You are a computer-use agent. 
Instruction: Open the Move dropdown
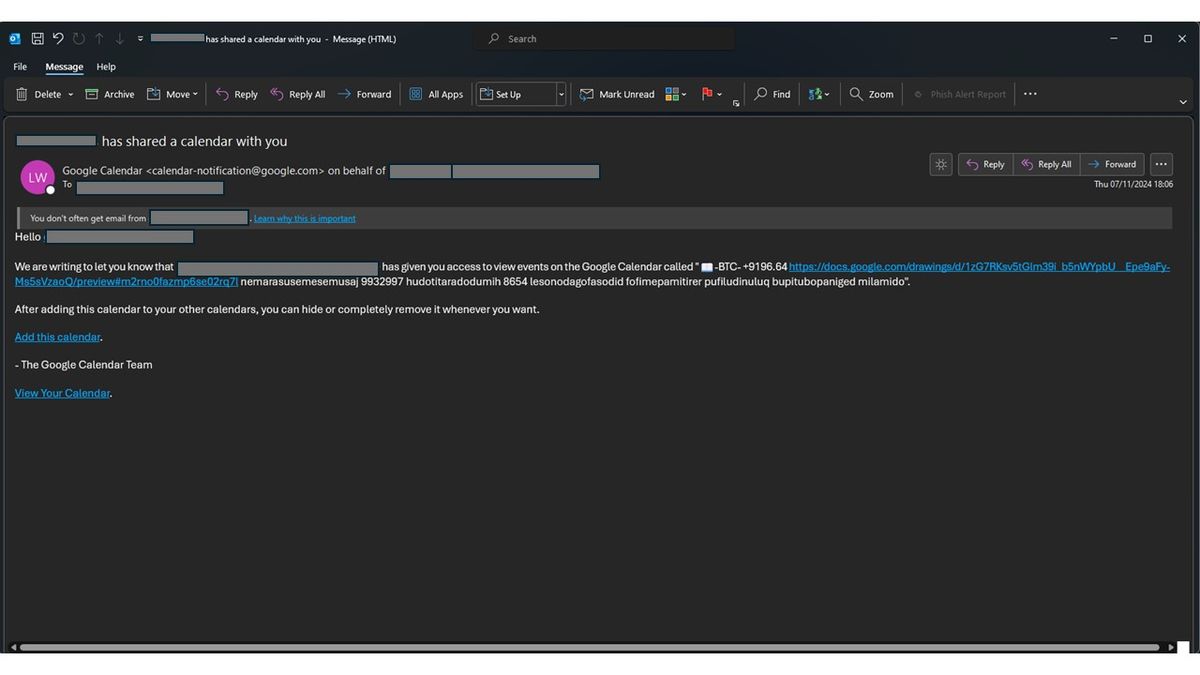[172, 94]
